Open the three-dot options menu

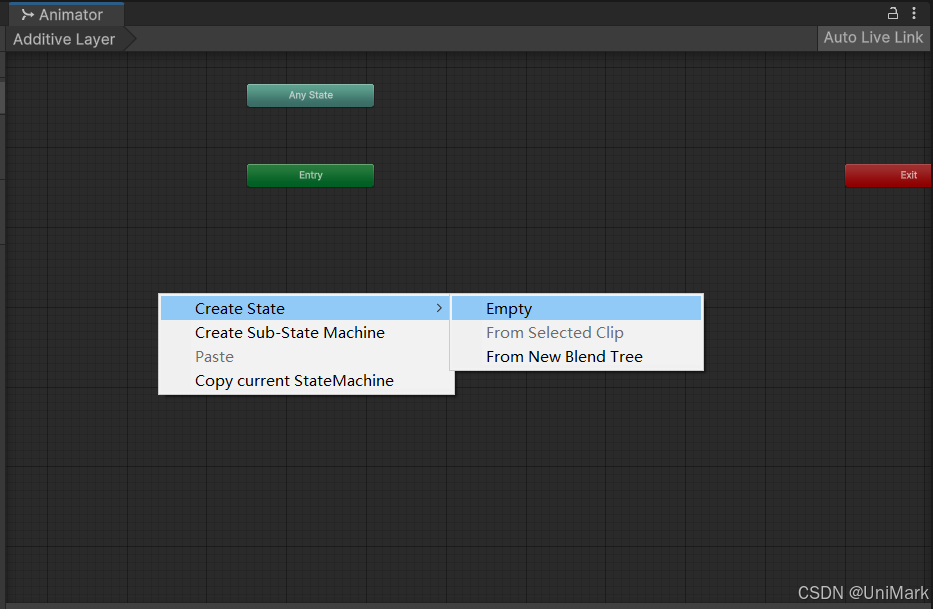point(914,13)
